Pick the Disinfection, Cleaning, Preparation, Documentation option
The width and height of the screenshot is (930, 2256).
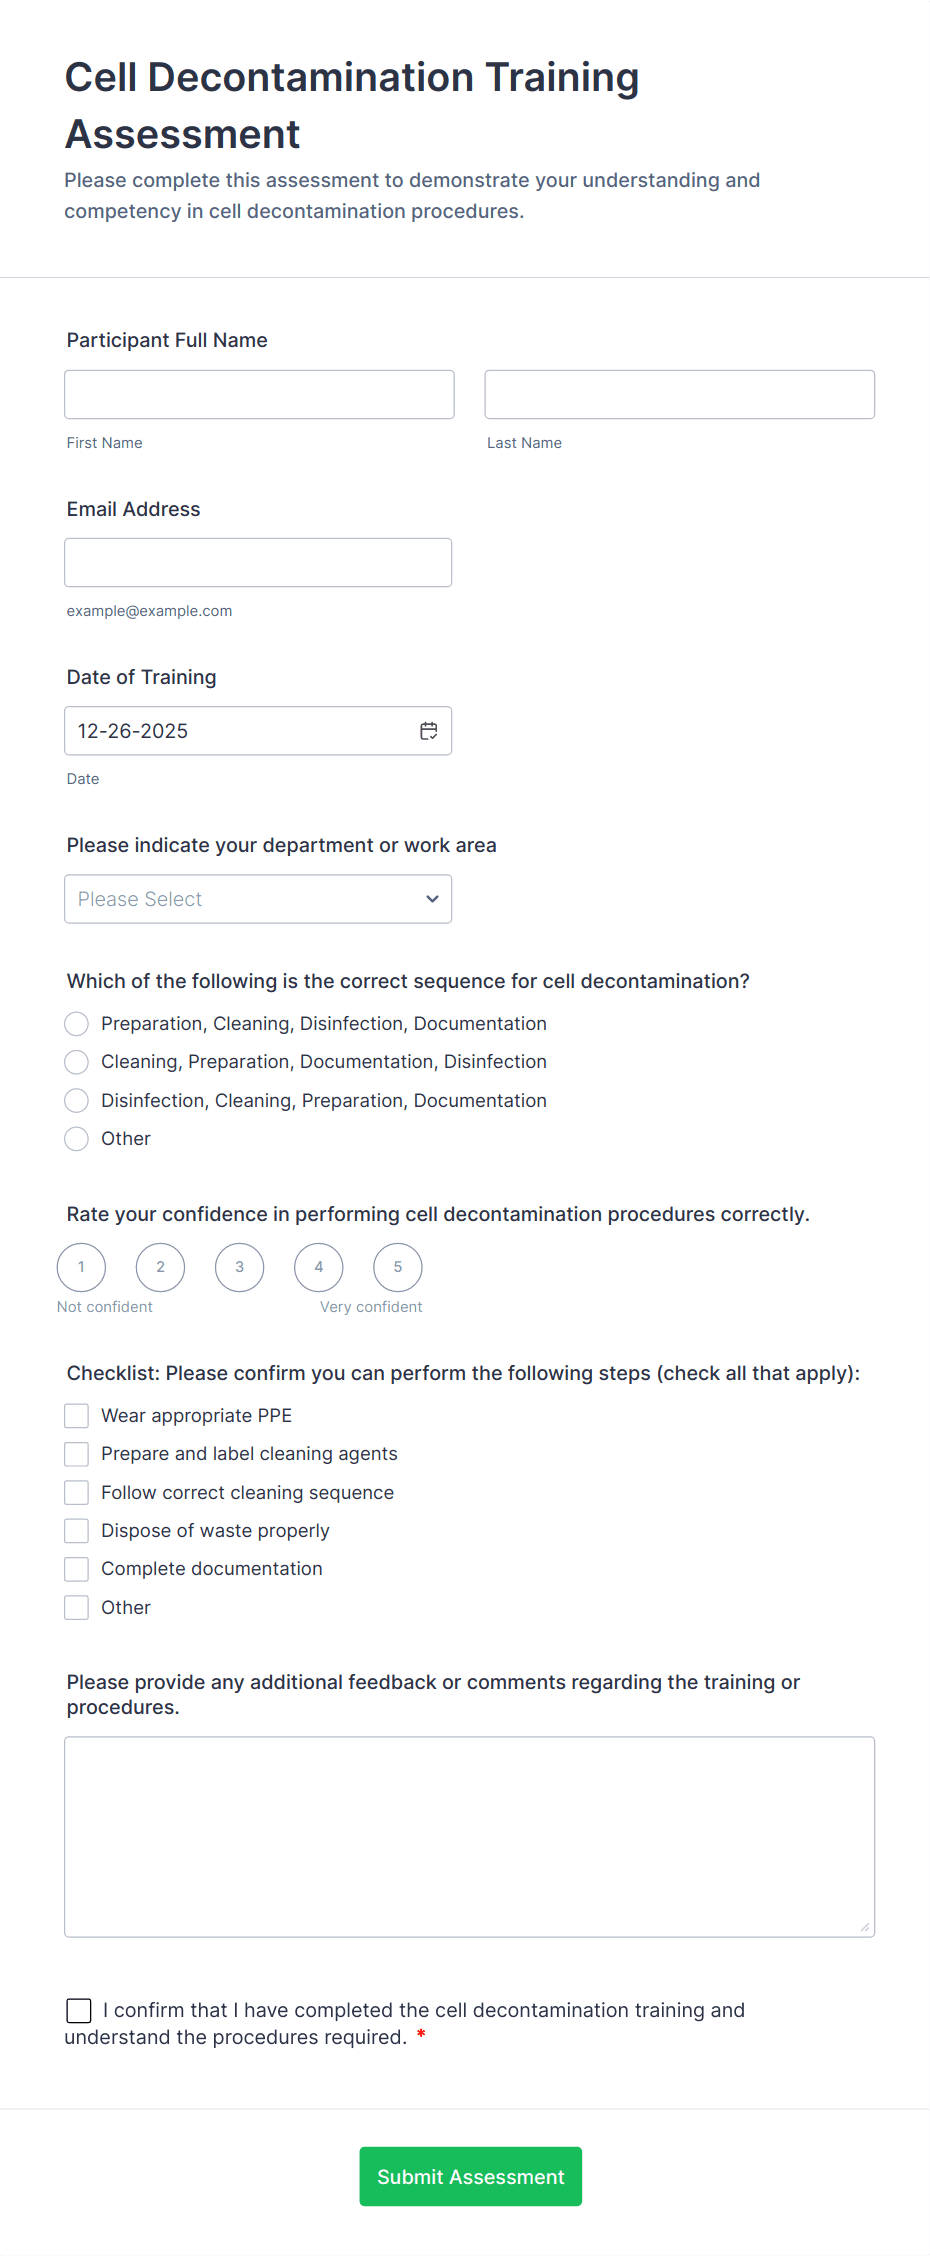tap(77, 1101)
